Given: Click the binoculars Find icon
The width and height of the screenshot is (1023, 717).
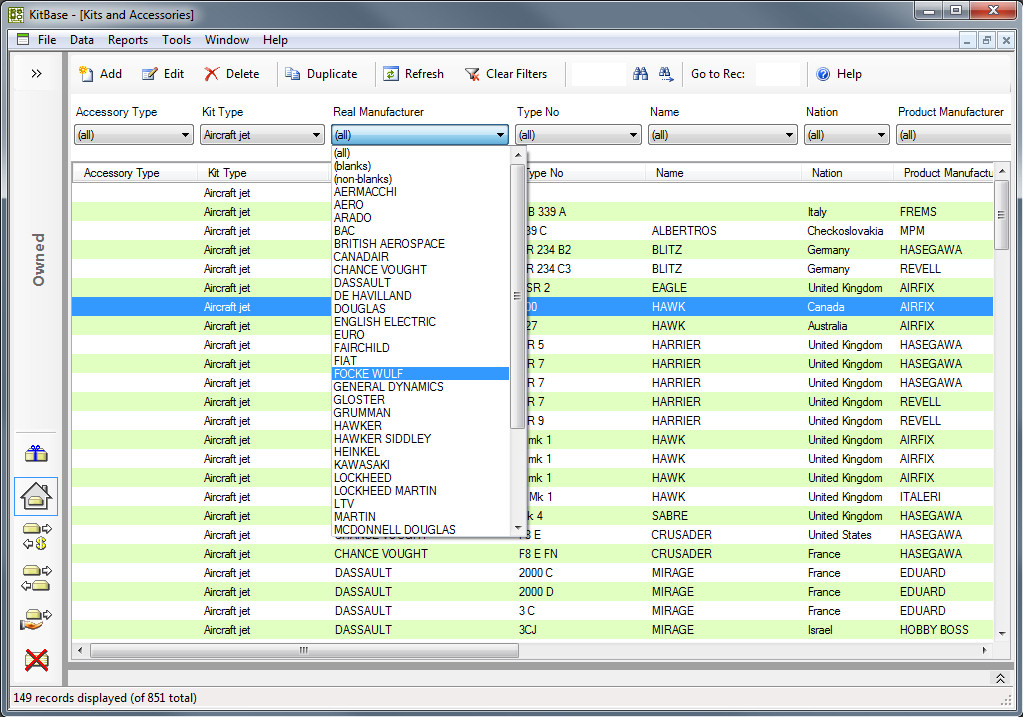Looking at the screenshot, I should [641, 74].
